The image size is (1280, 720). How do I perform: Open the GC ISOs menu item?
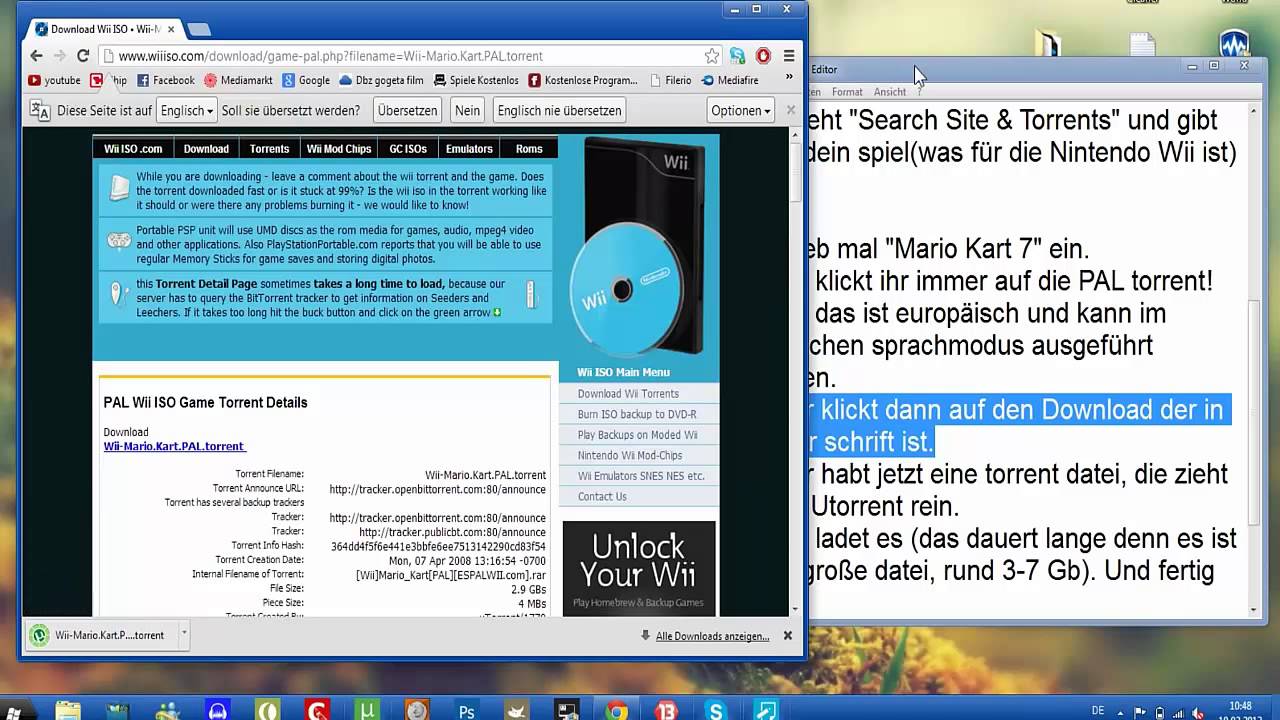(408, 148)
